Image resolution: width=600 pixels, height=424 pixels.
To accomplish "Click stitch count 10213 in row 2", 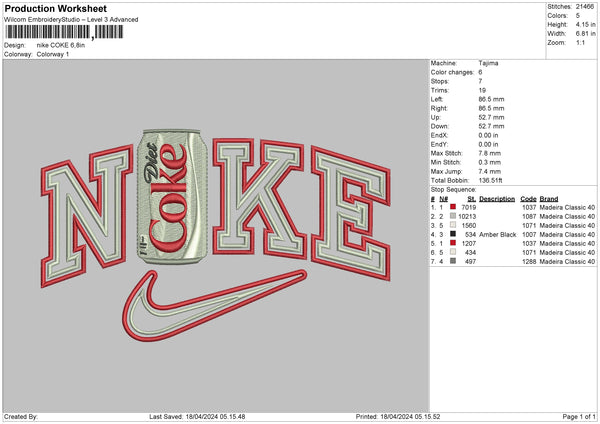I will [467, 216].
